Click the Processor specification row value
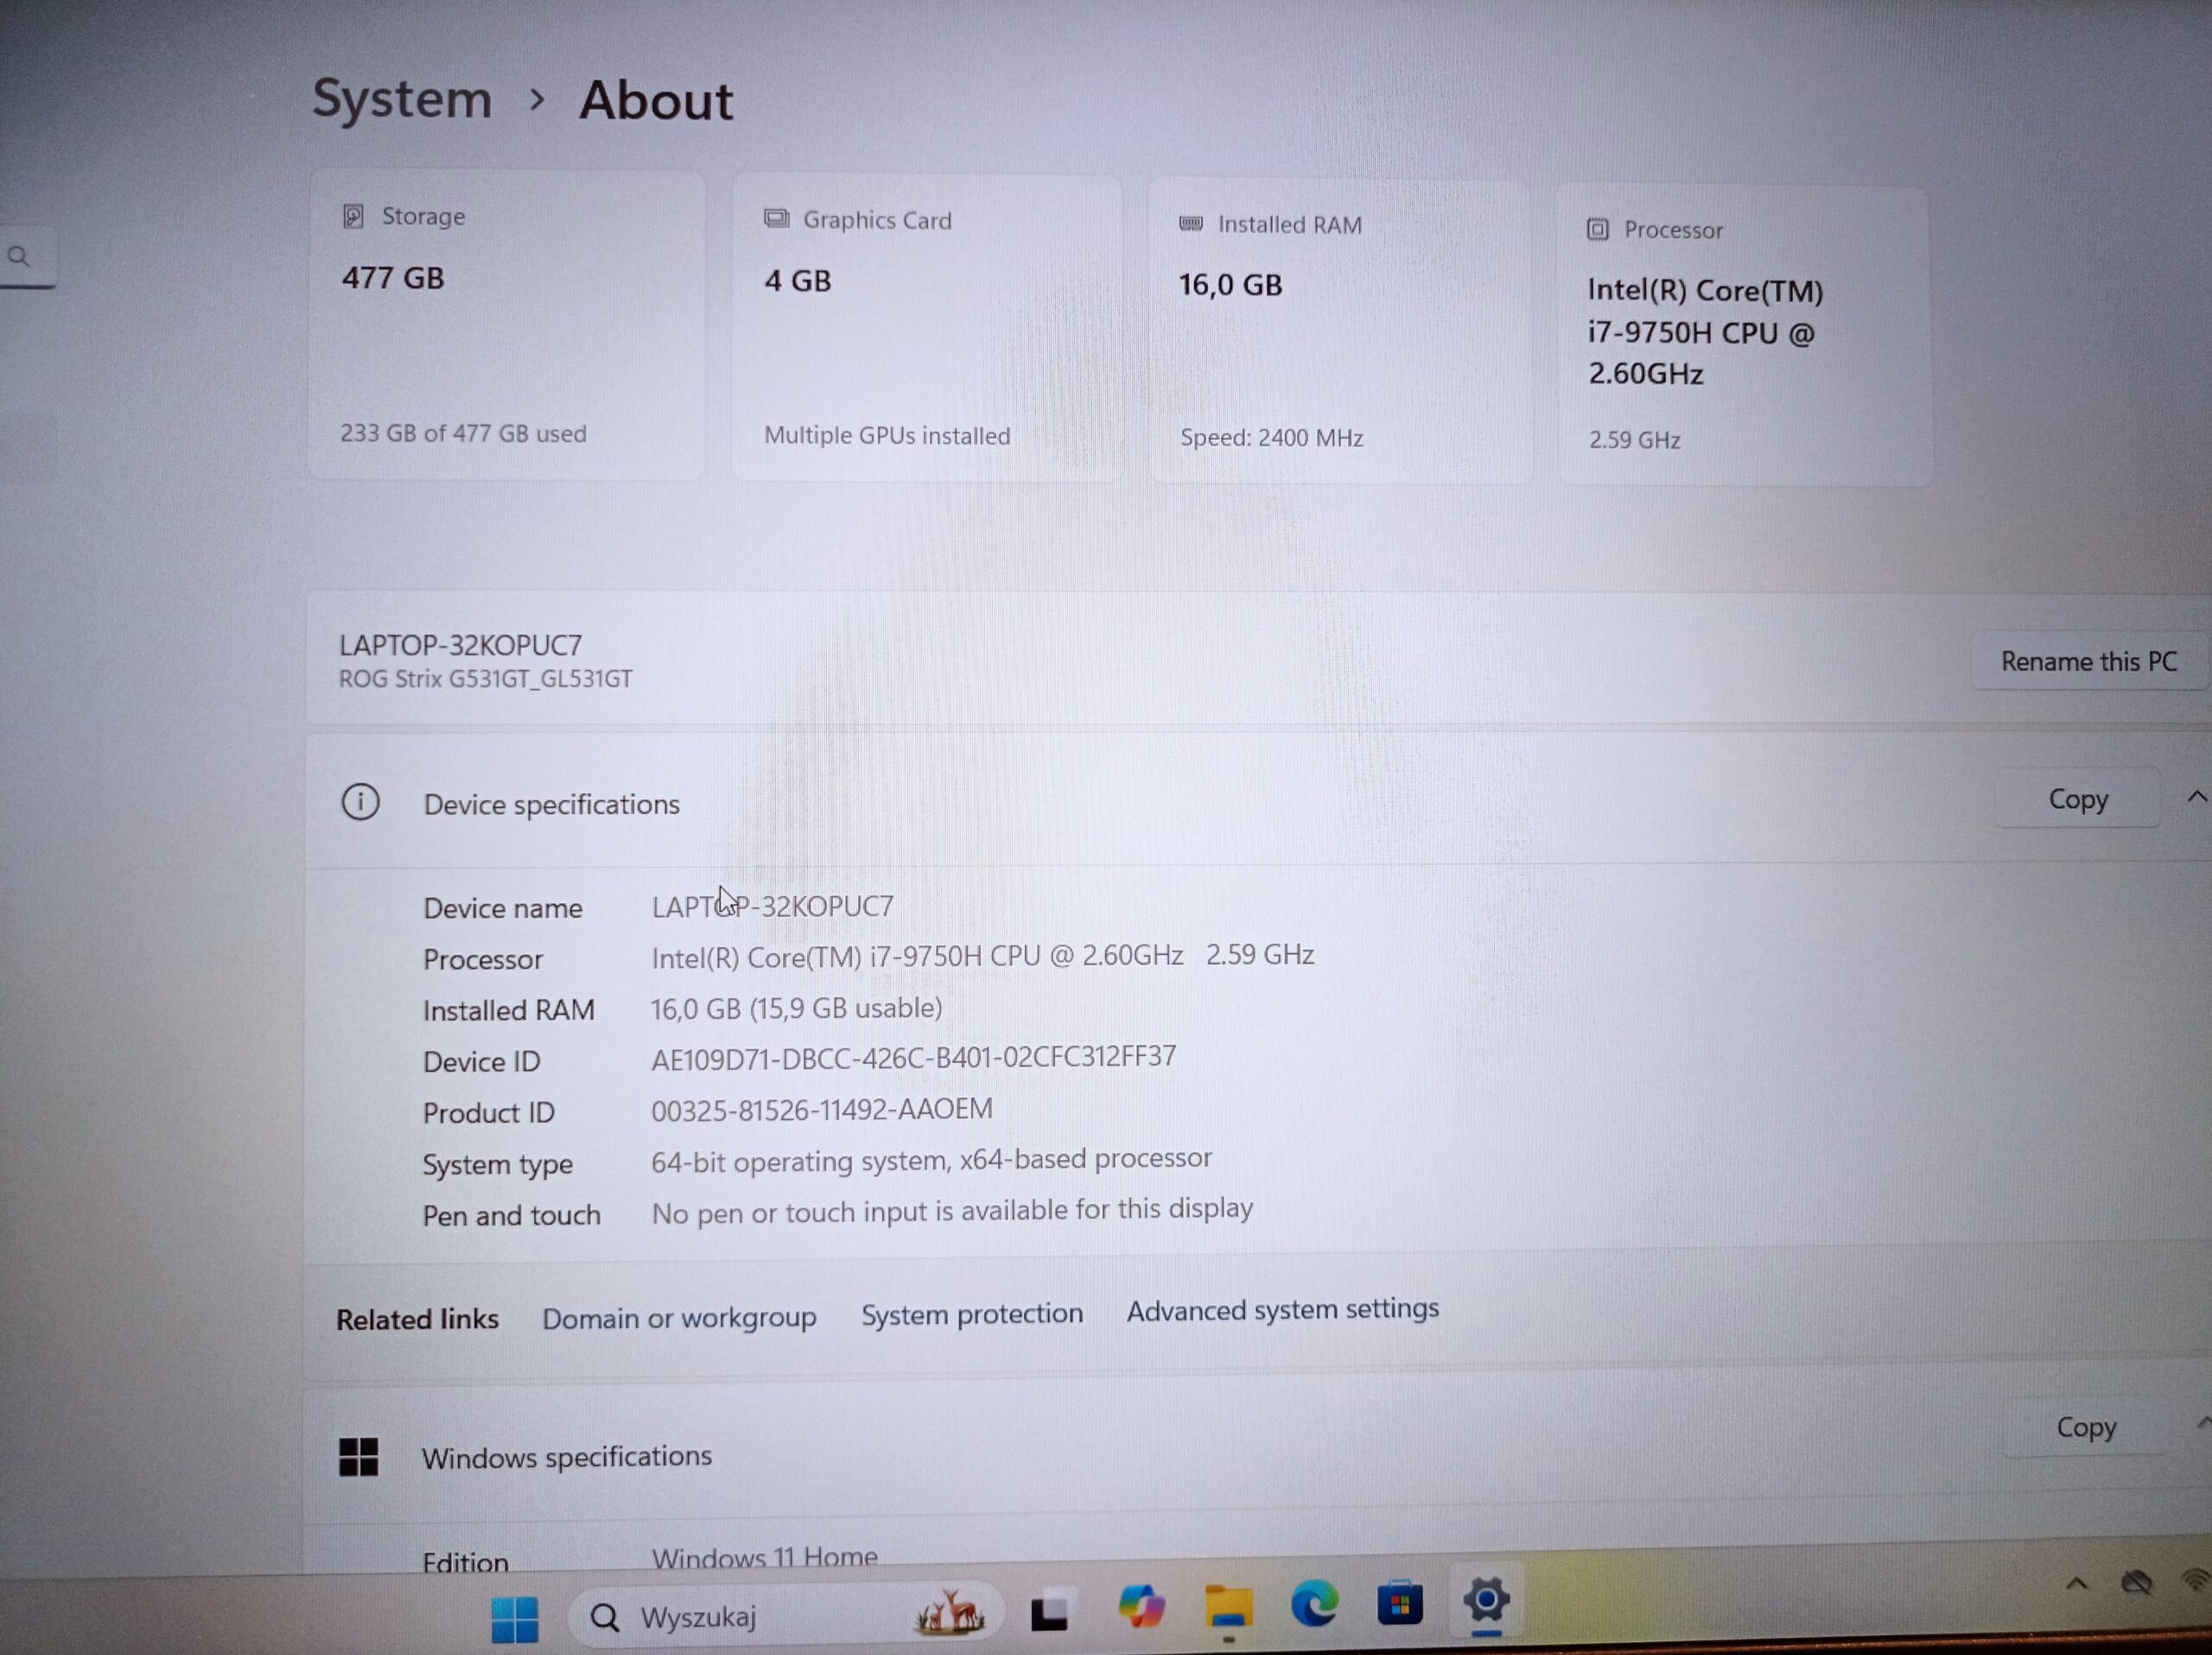The image size is (2212, 1655). click(982, 956)
